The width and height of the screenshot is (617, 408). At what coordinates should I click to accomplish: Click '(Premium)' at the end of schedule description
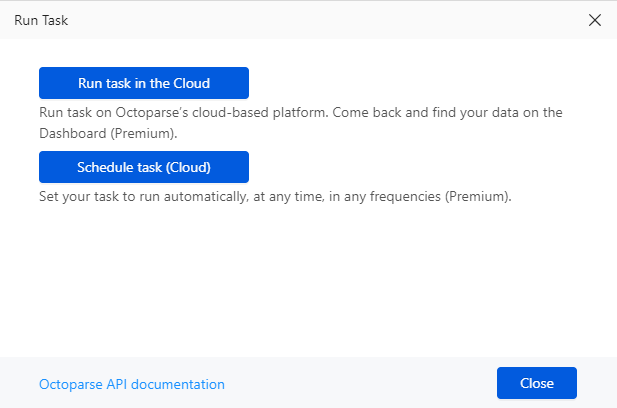point(479,196)
